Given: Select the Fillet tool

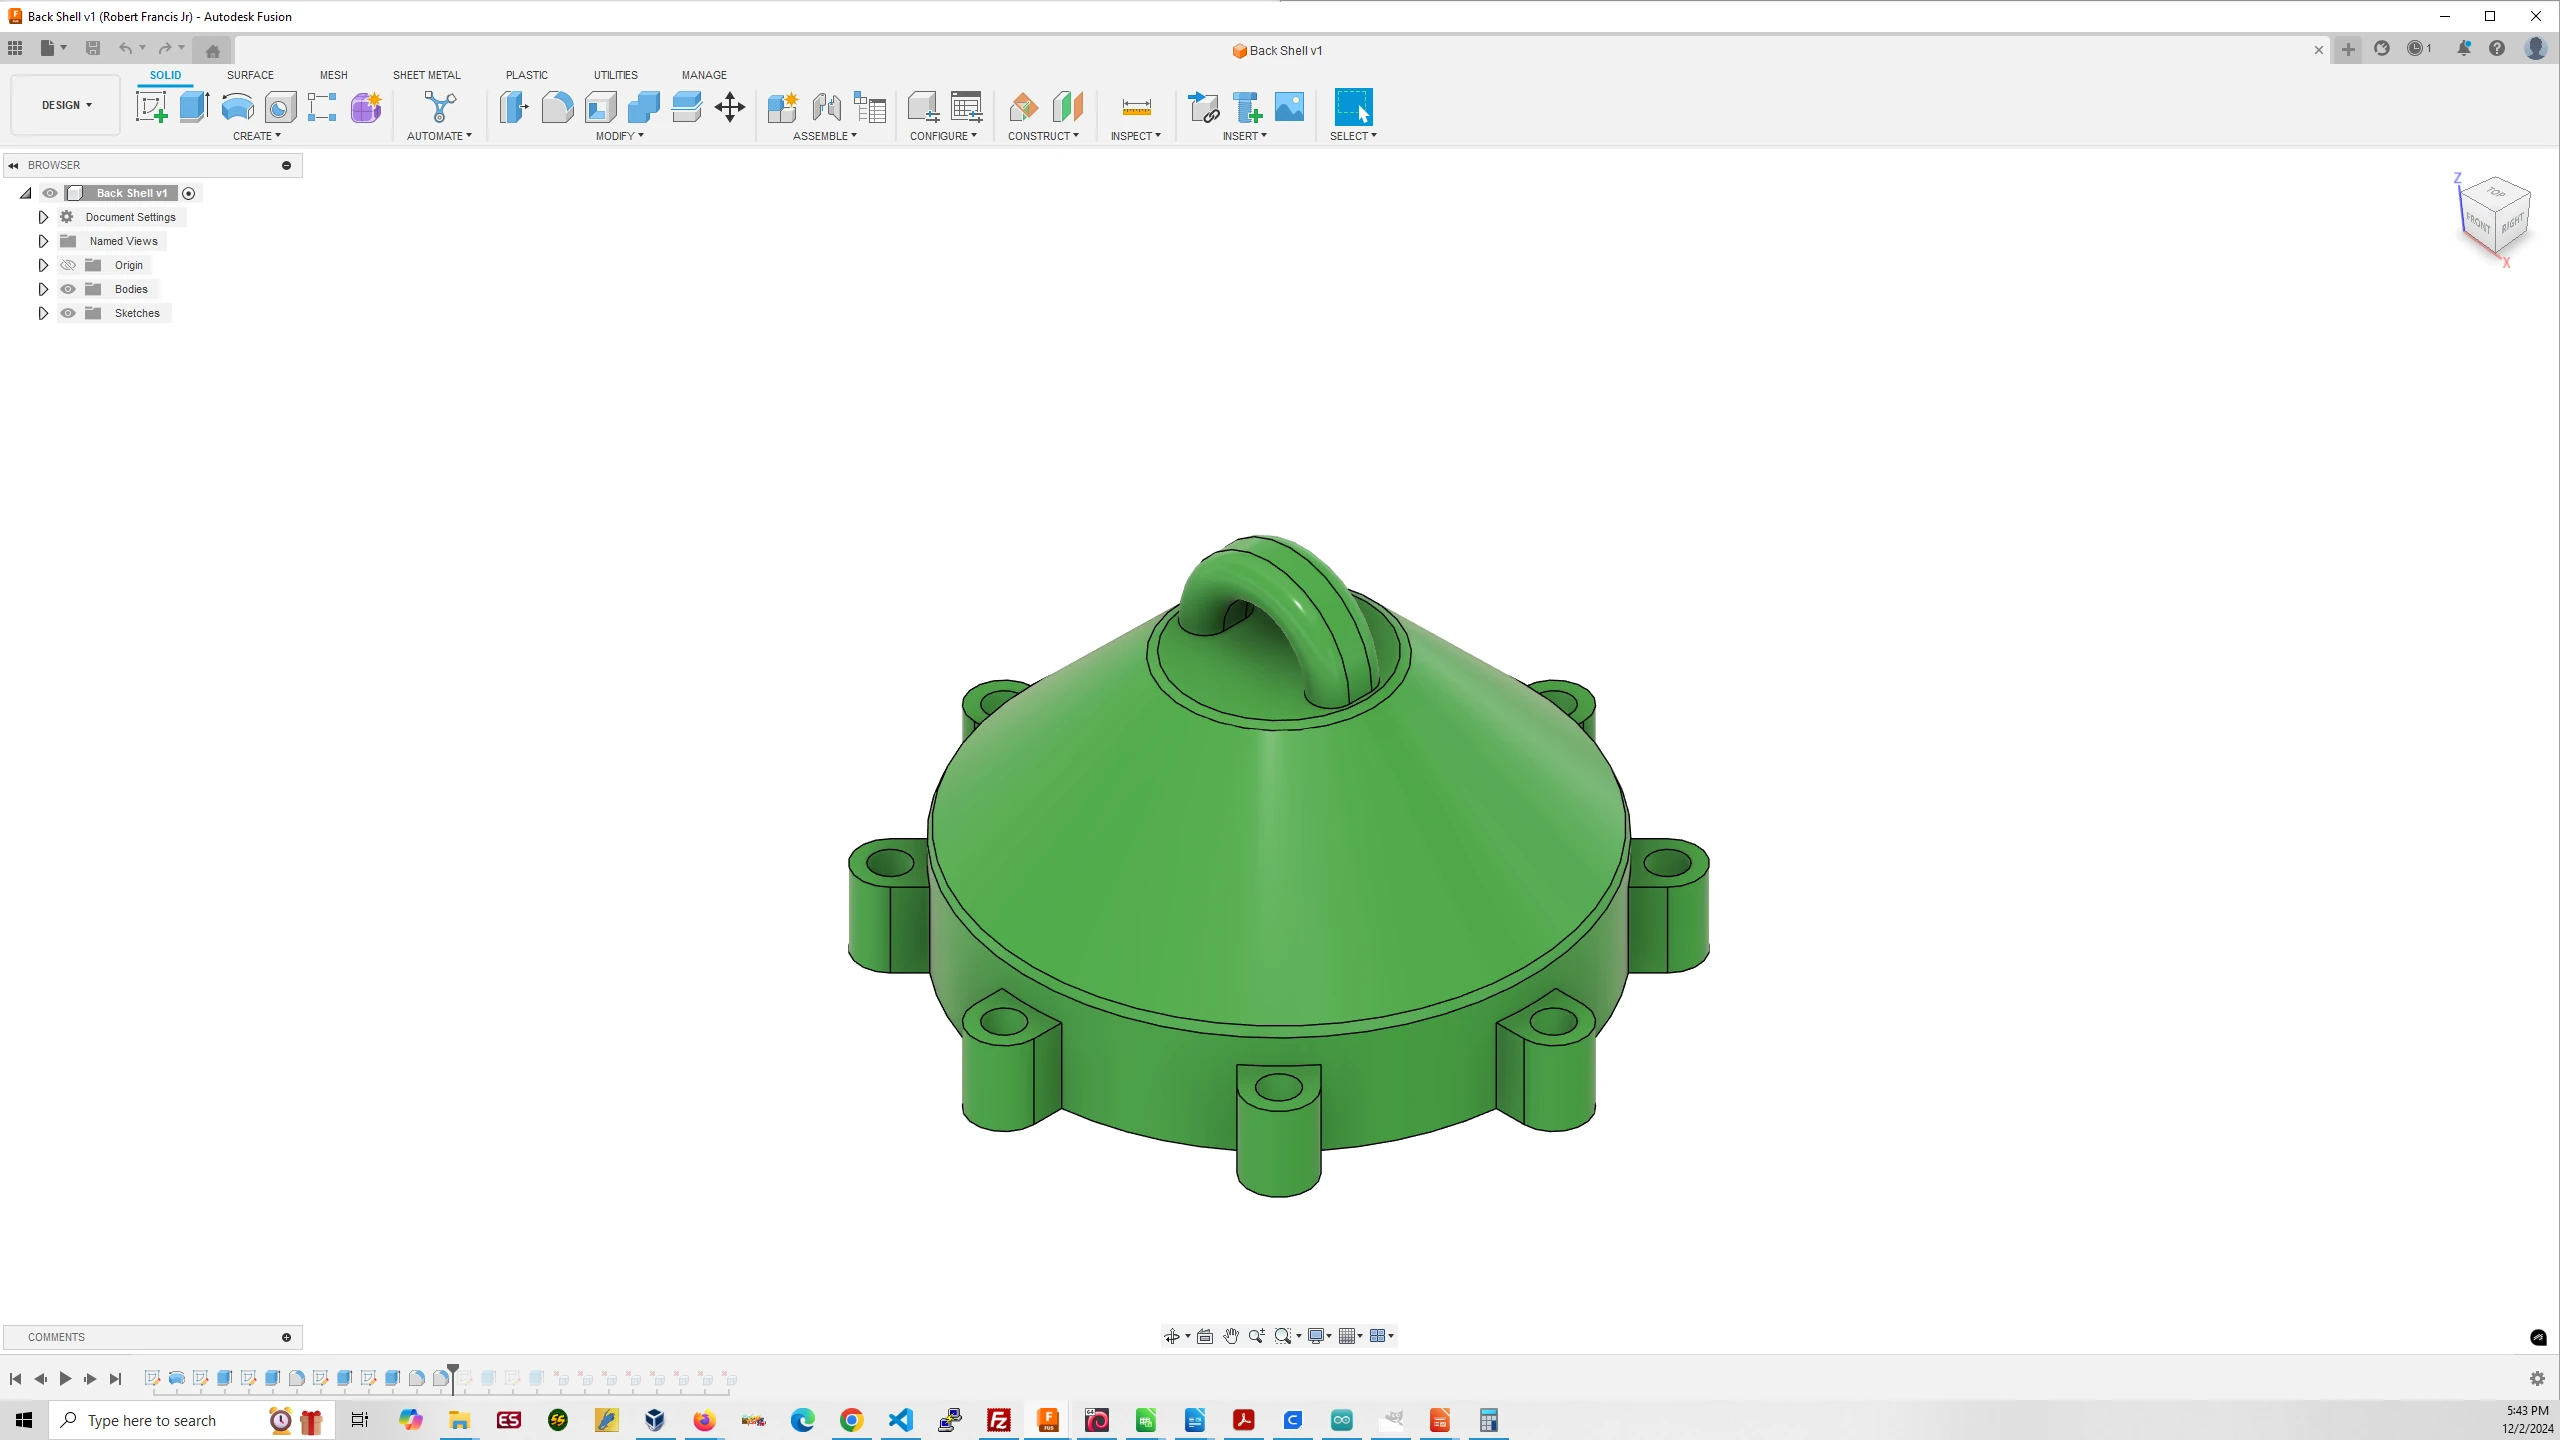Looking at the screenshot, I should 557,107.
